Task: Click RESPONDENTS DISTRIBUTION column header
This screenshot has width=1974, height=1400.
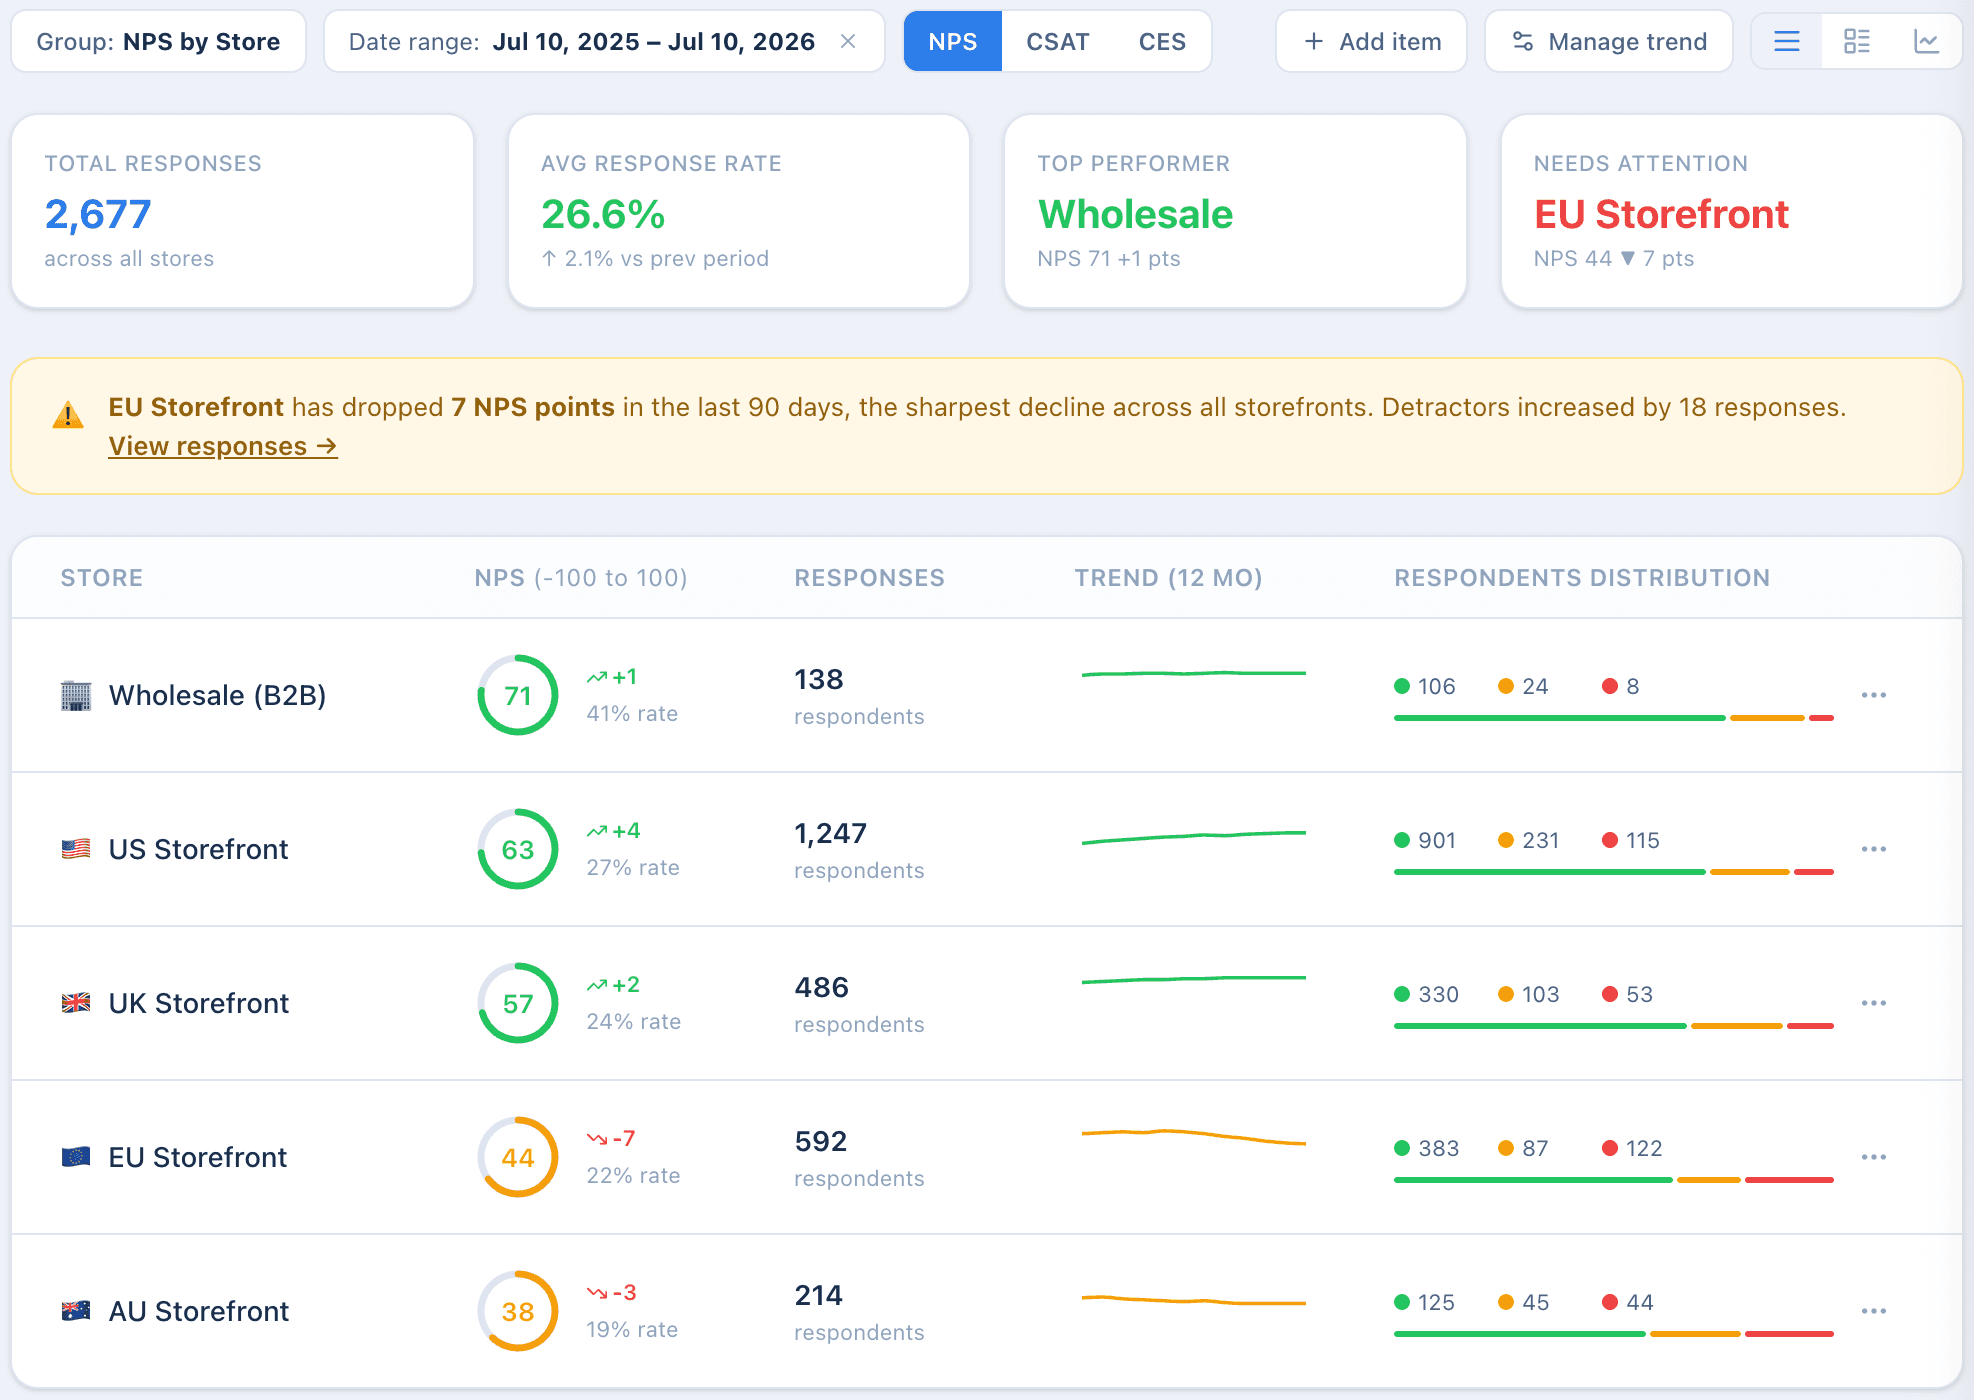Action: coord(1582,578)
